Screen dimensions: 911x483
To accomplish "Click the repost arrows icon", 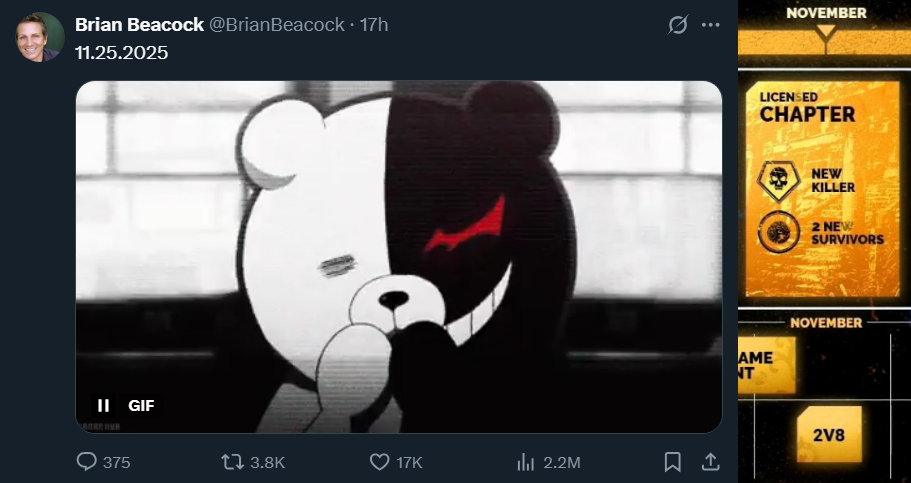I will pyautogui.click(x=232, y=462).
